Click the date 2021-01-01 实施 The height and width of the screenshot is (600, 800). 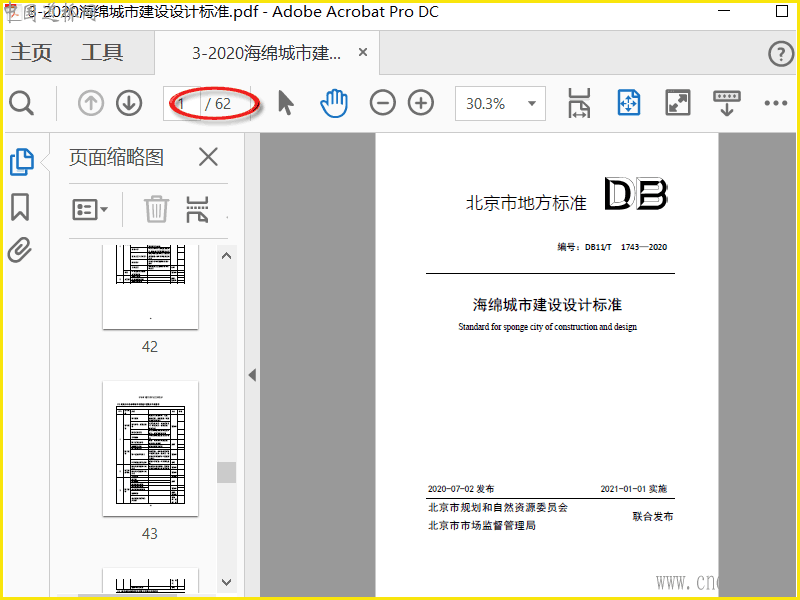634,489
